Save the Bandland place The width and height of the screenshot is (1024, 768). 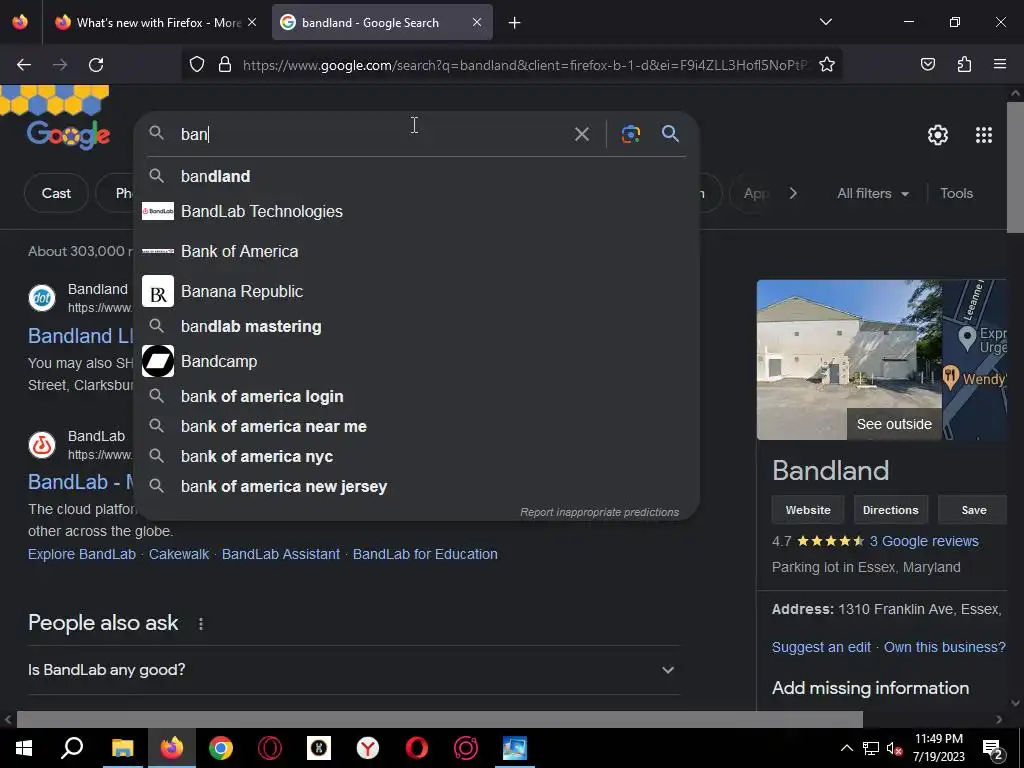click(973, 510)
